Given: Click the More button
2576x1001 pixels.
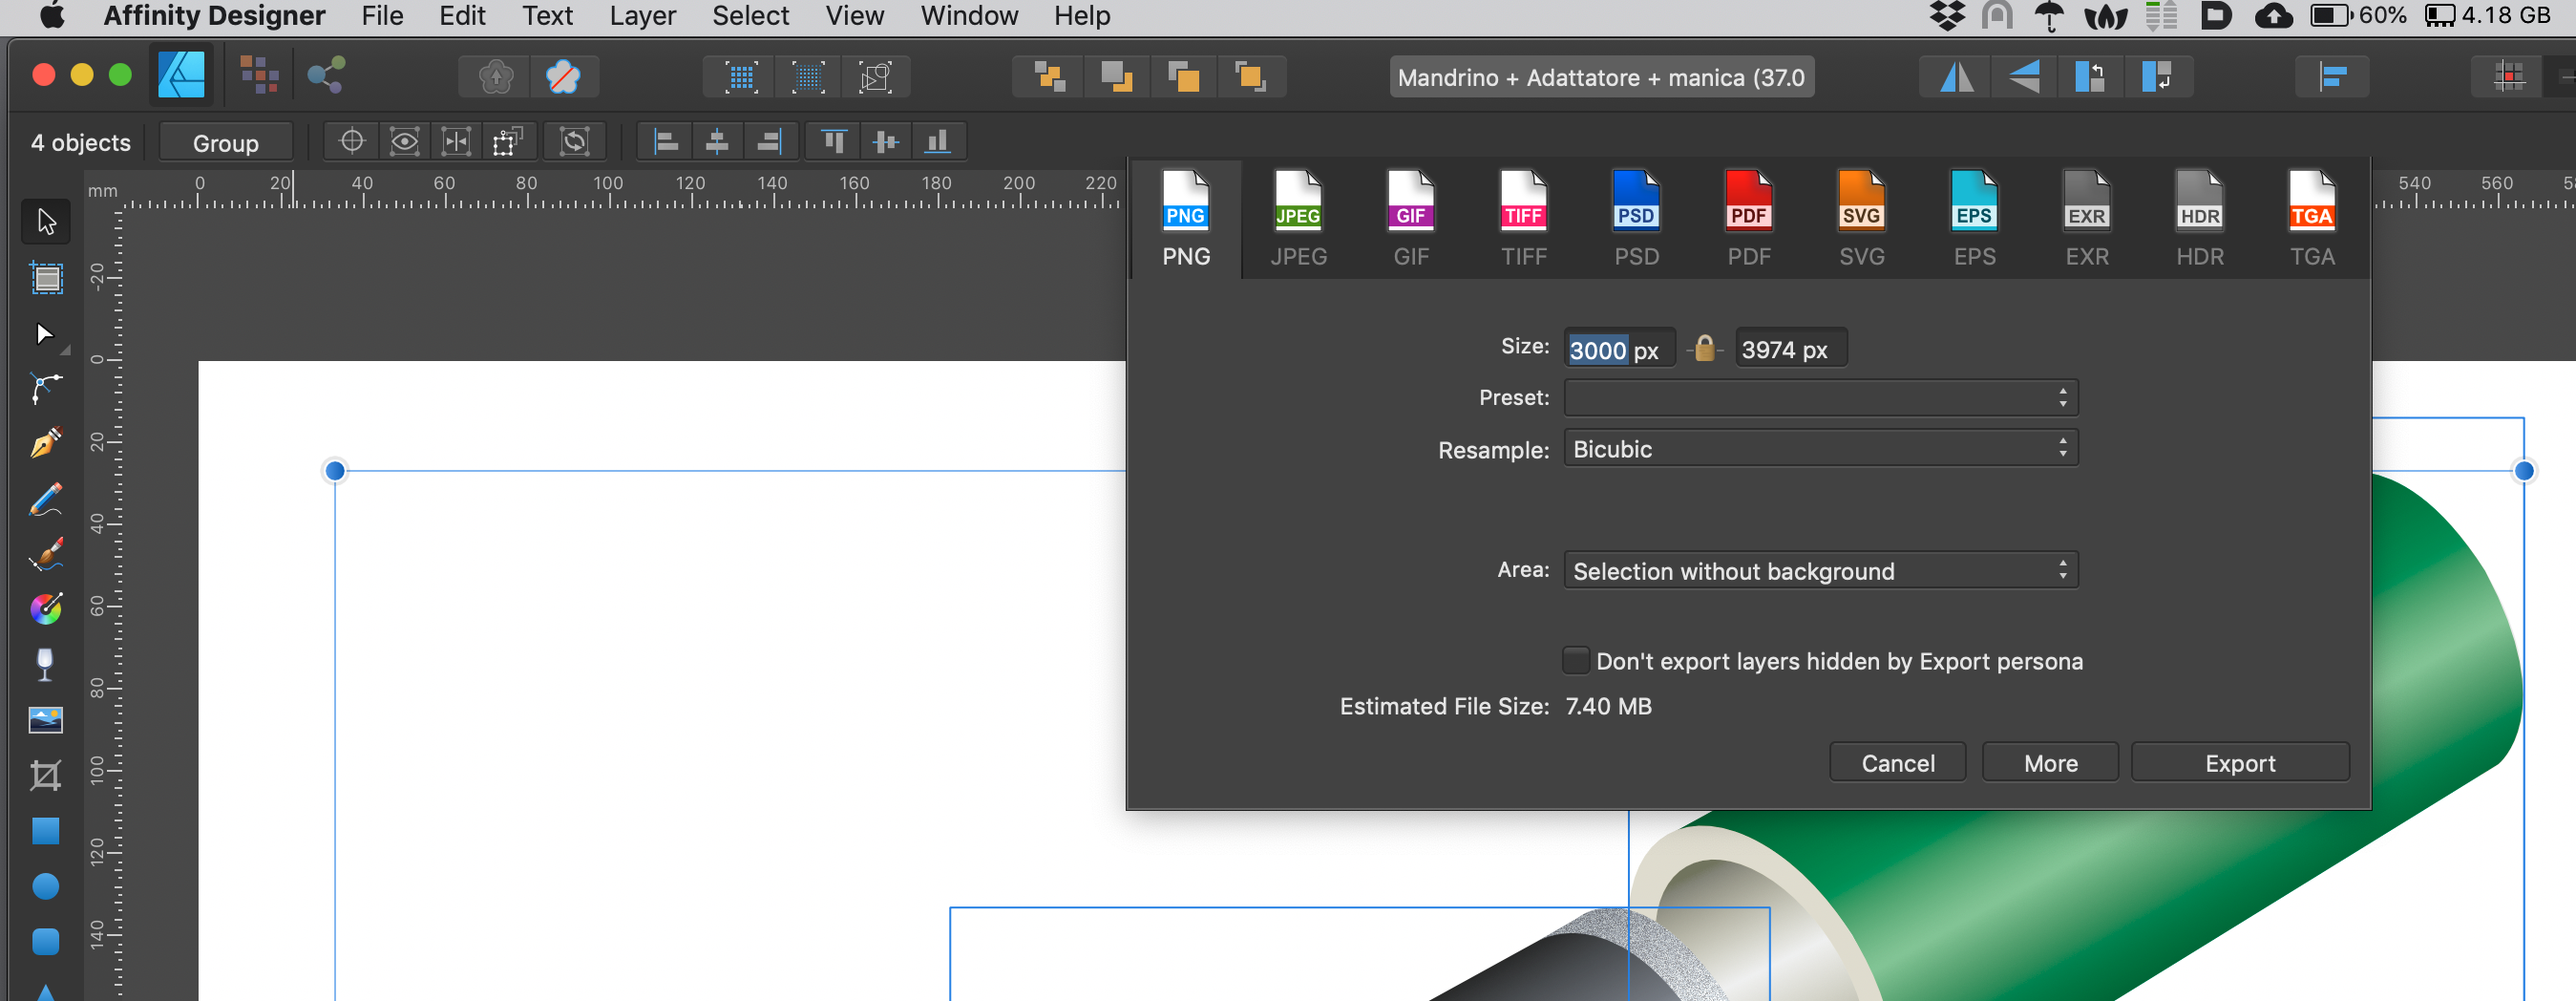Looking at the screenshot, I should 2050,763.
